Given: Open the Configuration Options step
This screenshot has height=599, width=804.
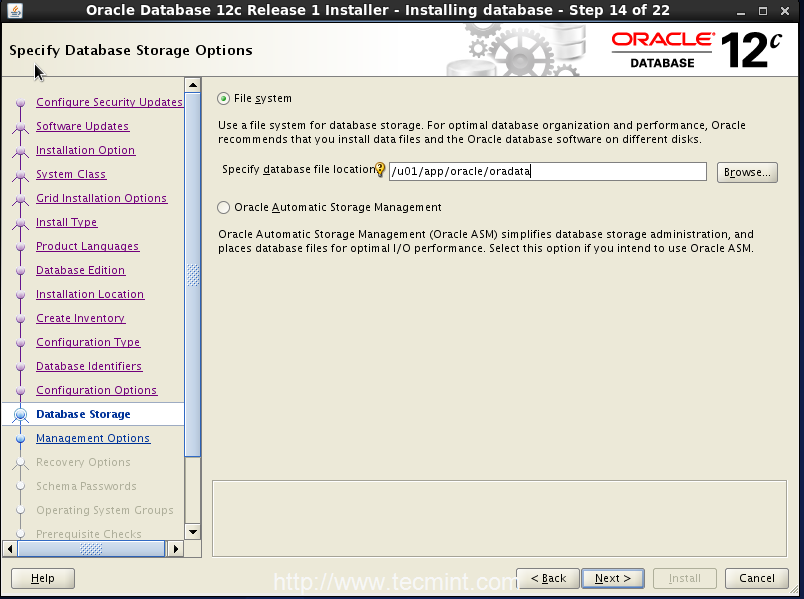Looking at the screenshot, I should click(97, 390).
